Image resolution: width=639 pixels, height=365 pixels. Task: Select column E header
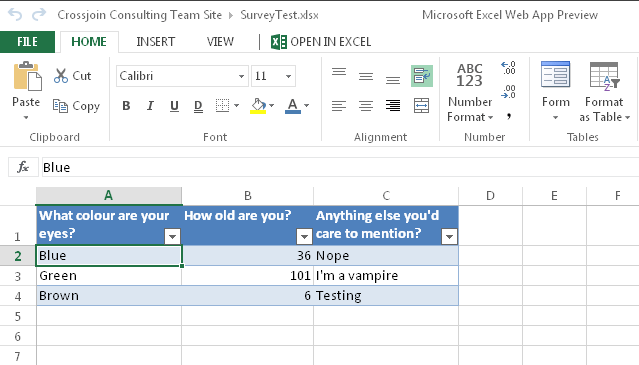coord(554,196)
